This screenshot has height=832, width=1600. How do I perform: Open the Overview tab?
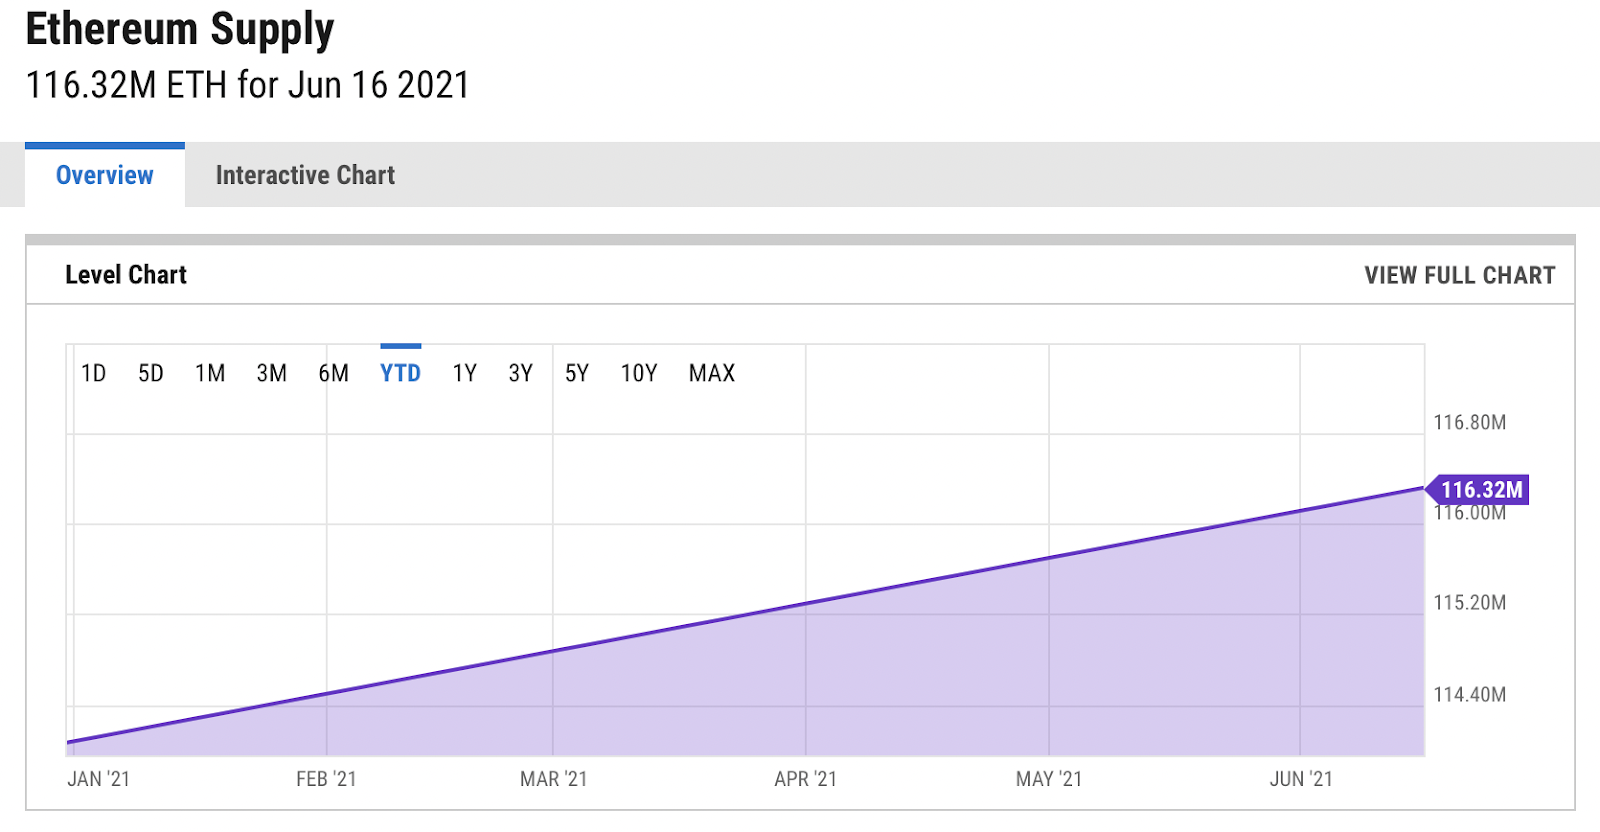click(x=104, y=175)
